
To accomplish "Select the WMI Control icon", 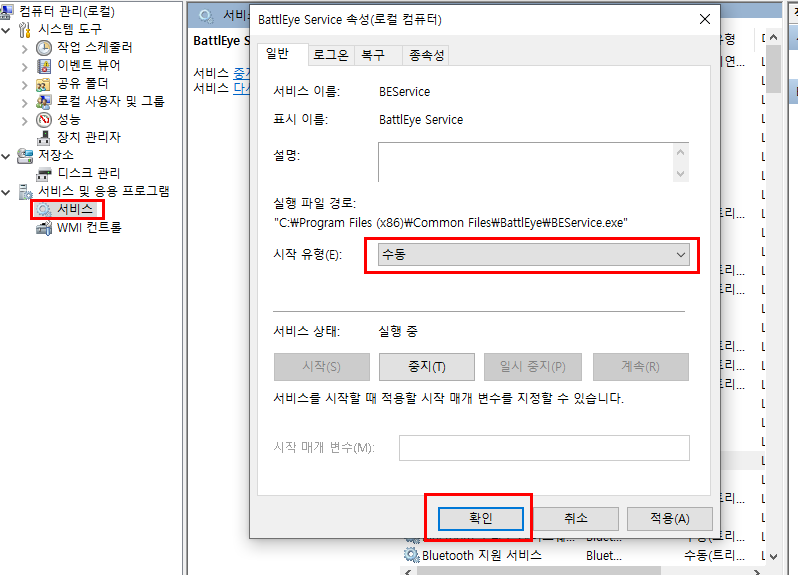I will (x=44, y=227).
